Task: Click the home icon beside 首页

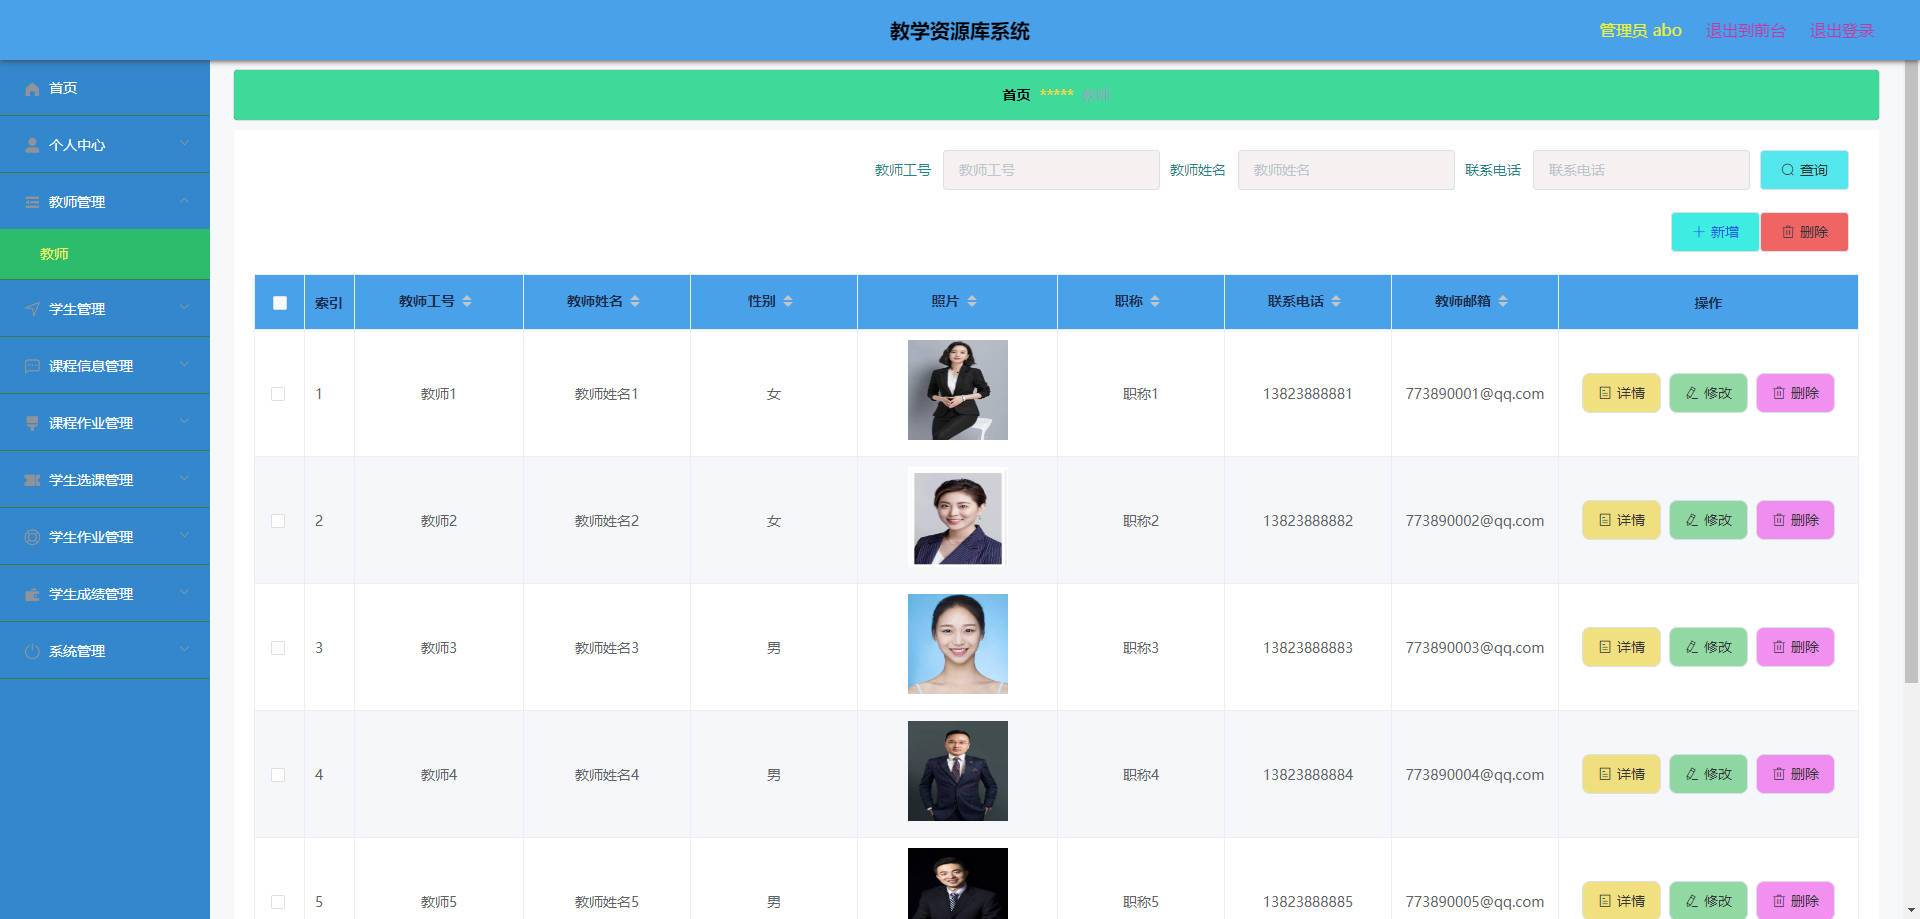Action: point(32,89)
